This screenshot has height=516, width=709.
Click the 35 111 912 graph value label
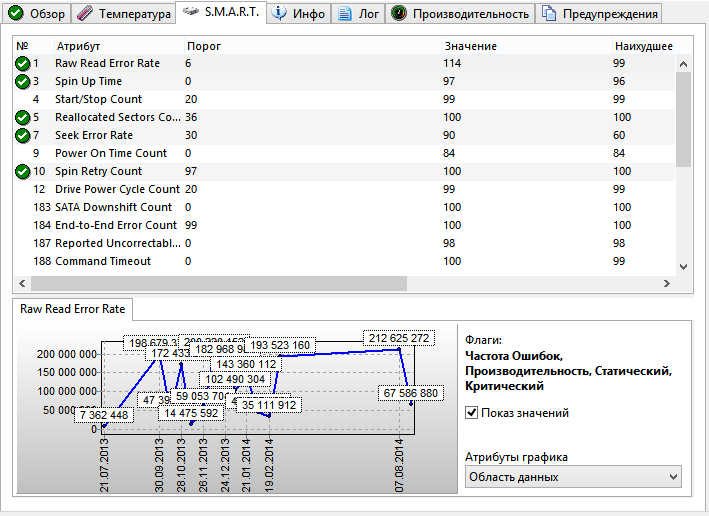pos(269,405)
